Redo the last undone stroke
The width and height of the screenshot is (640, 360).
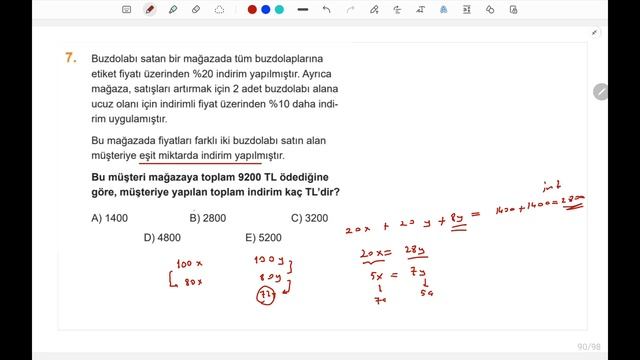click(350, 9)
